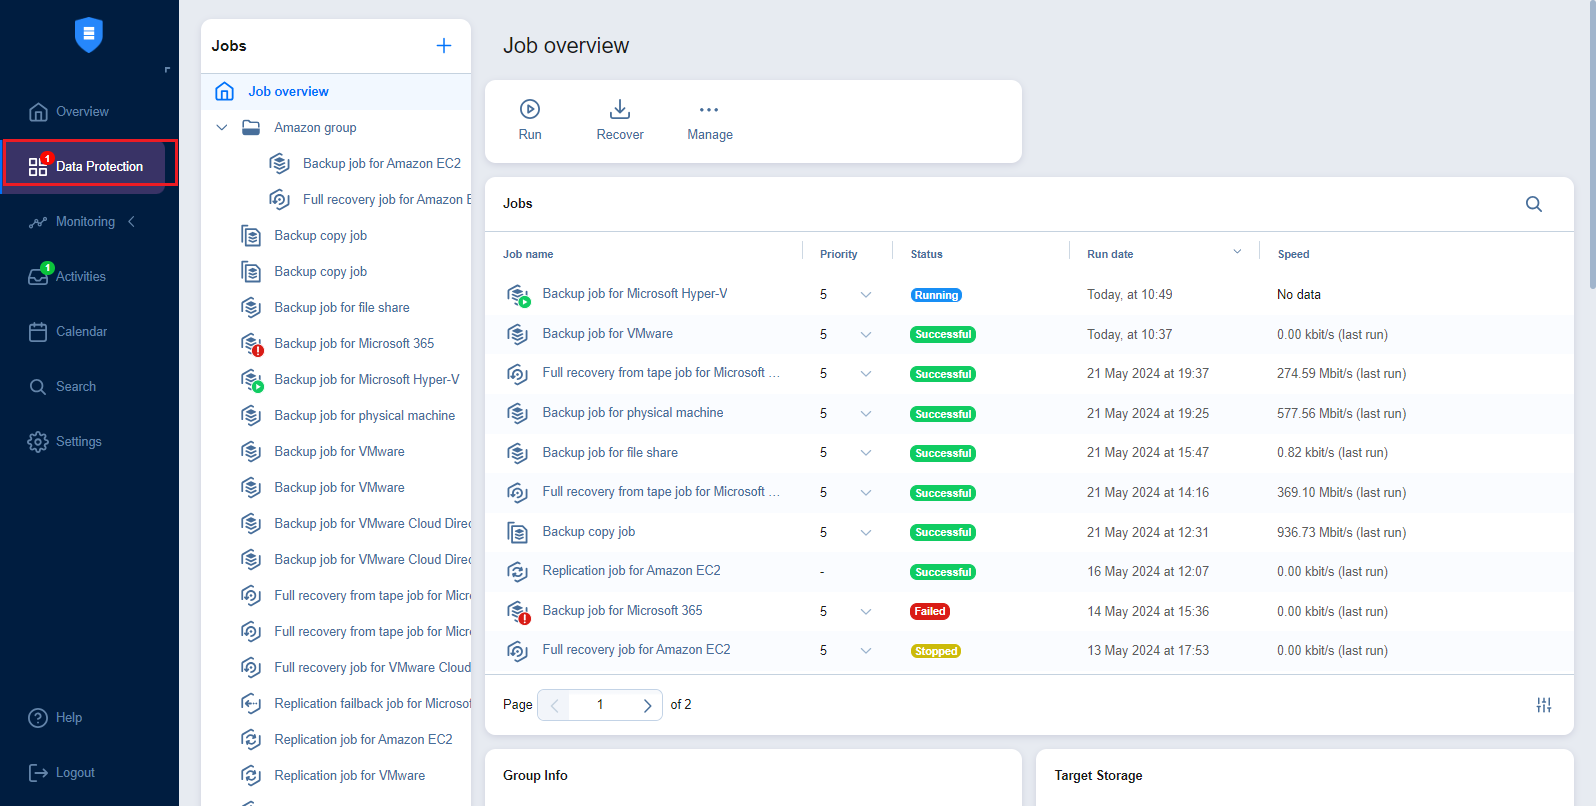The height and width of the screenshot is (806, 1596).
Task: Click the Recover download icon
Action: point(620,109)
